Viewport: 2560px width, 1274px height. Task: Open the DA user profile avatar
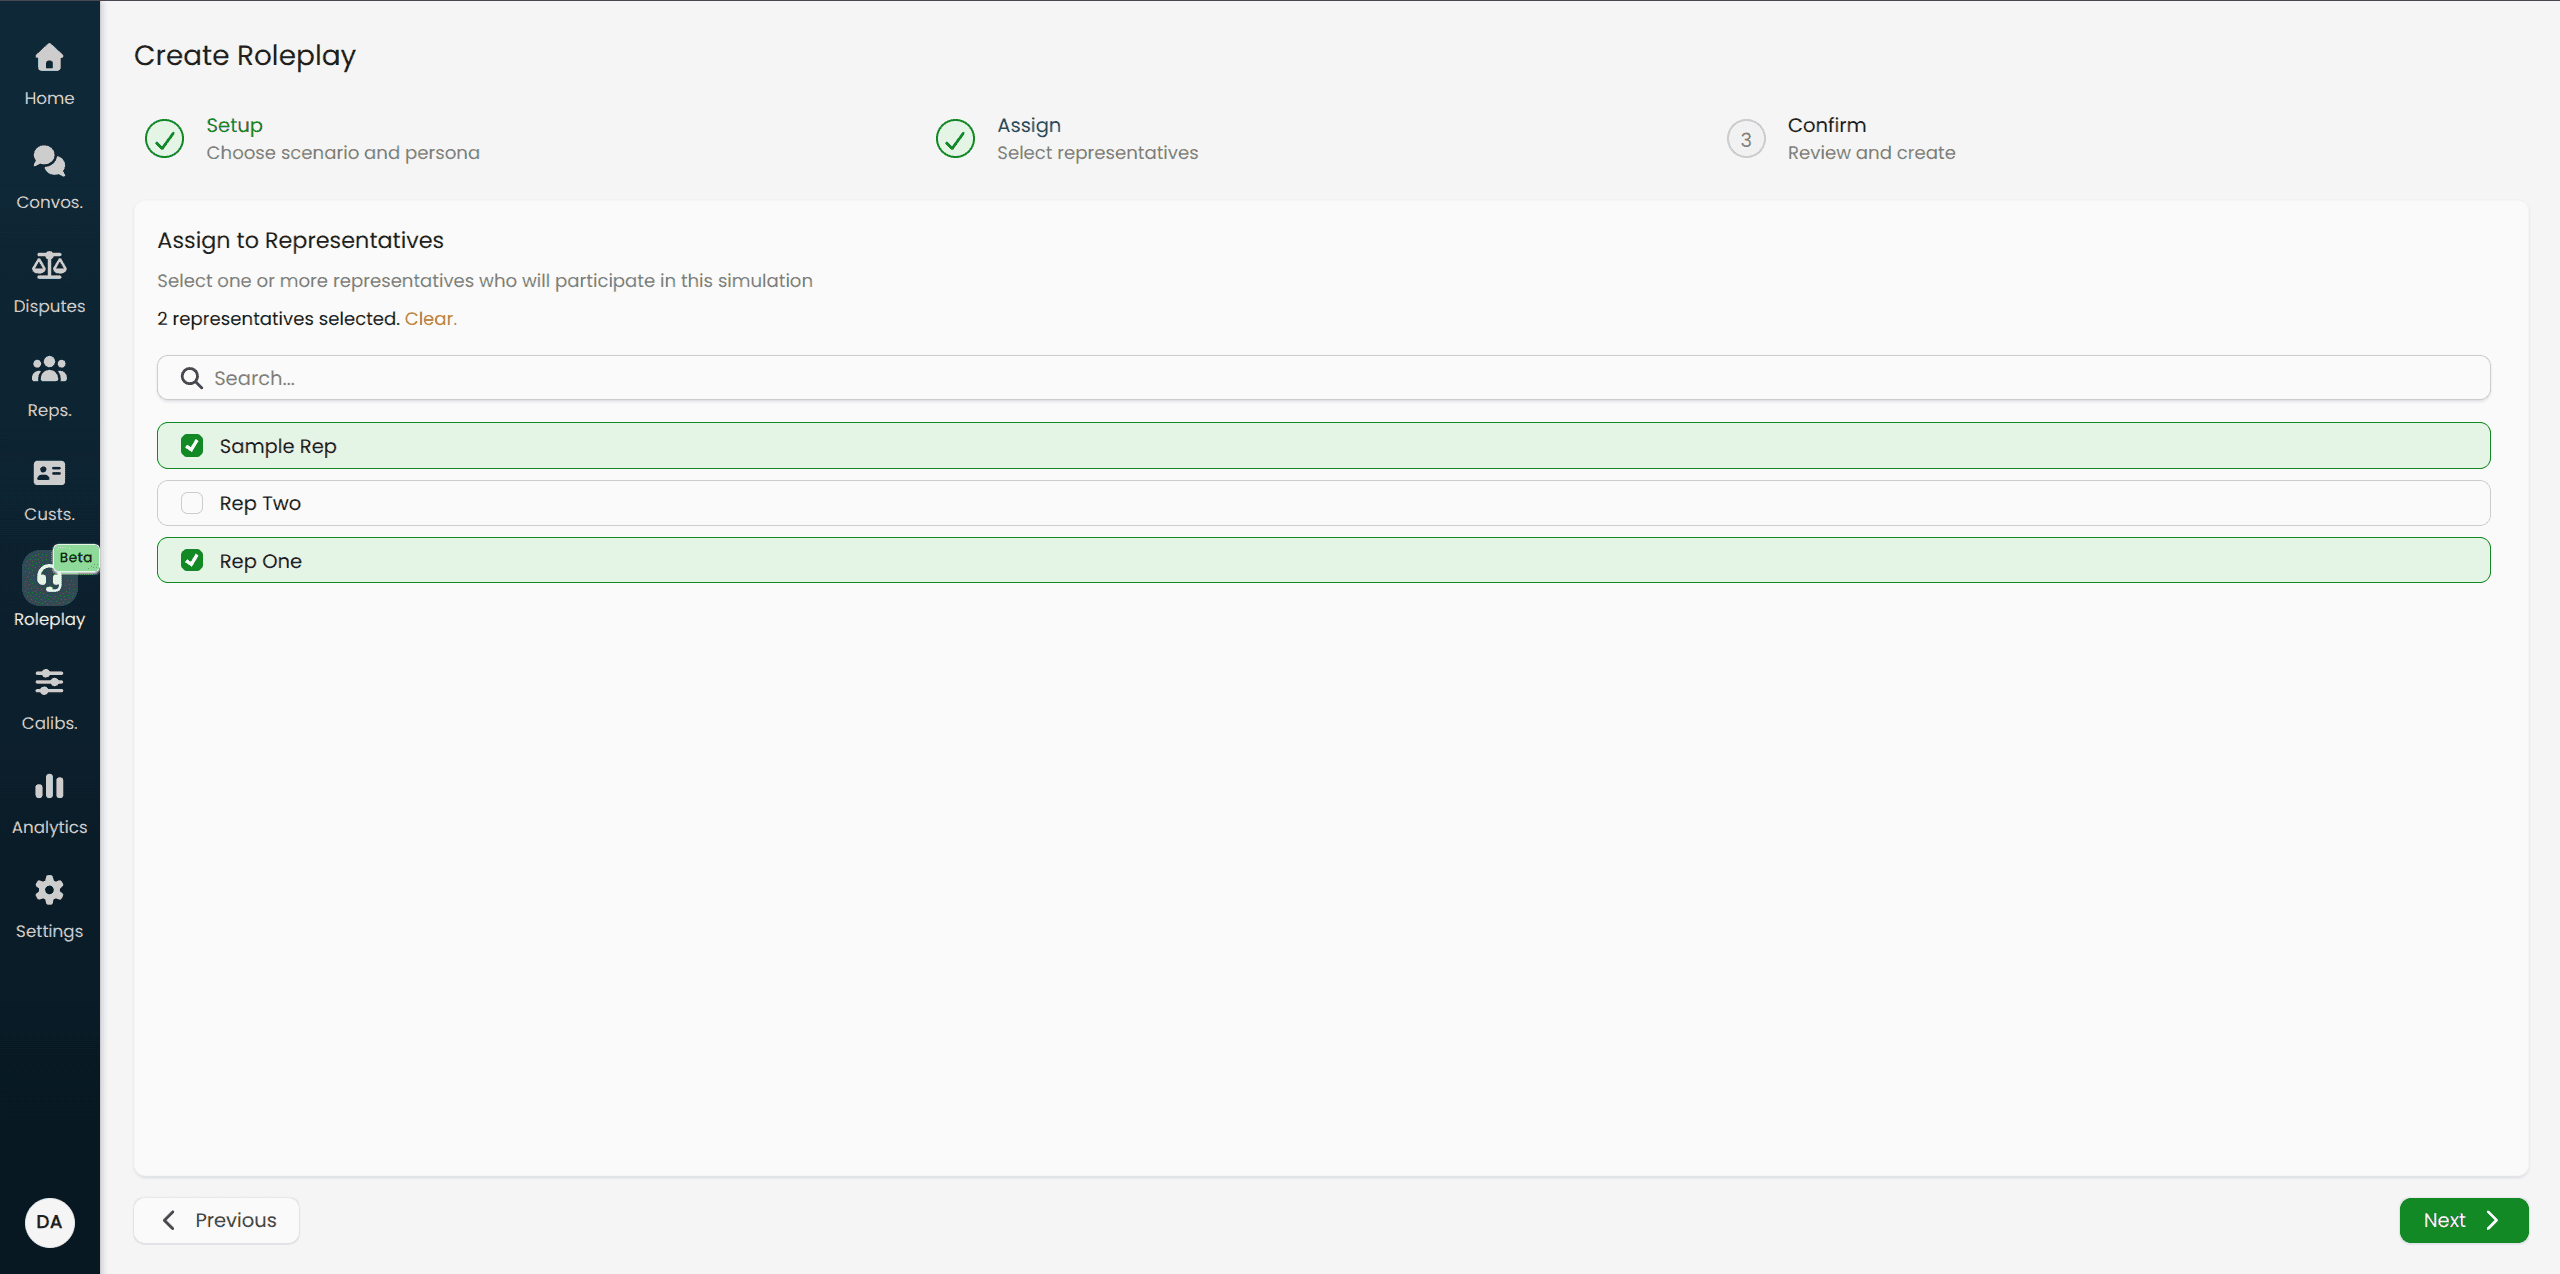(x=49, y=1222)
